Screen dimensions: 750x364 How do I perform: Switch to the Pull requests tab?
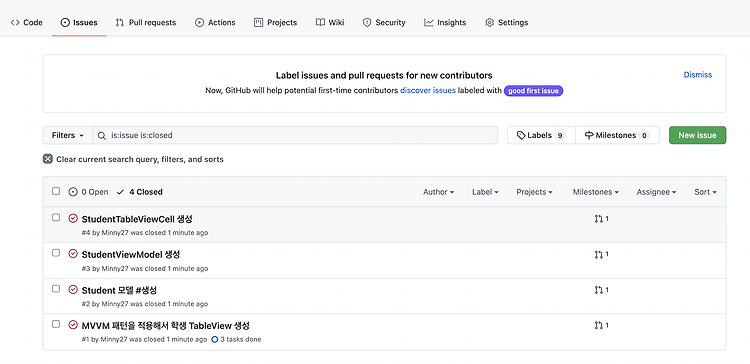[145, 22]
